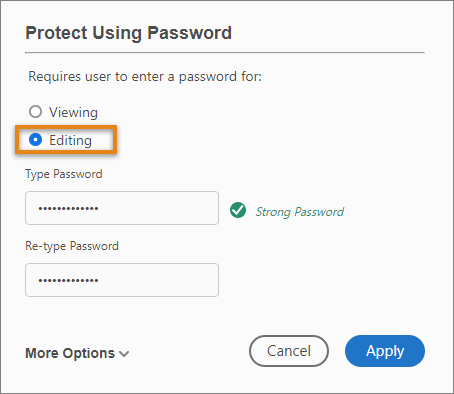Expand the More Options chevron arrow
The width and height of the screenshot is (454, 394).
coord(124,354)
